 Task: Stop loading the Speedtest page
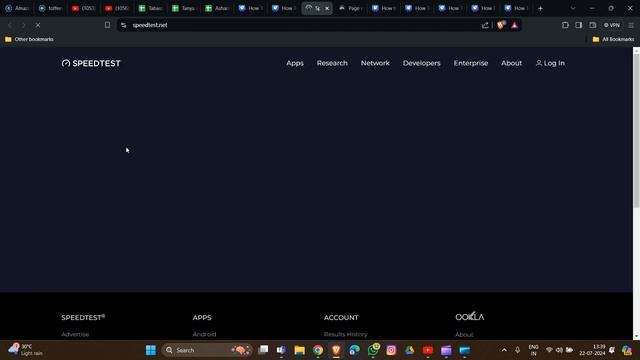[x=38, y=25]
